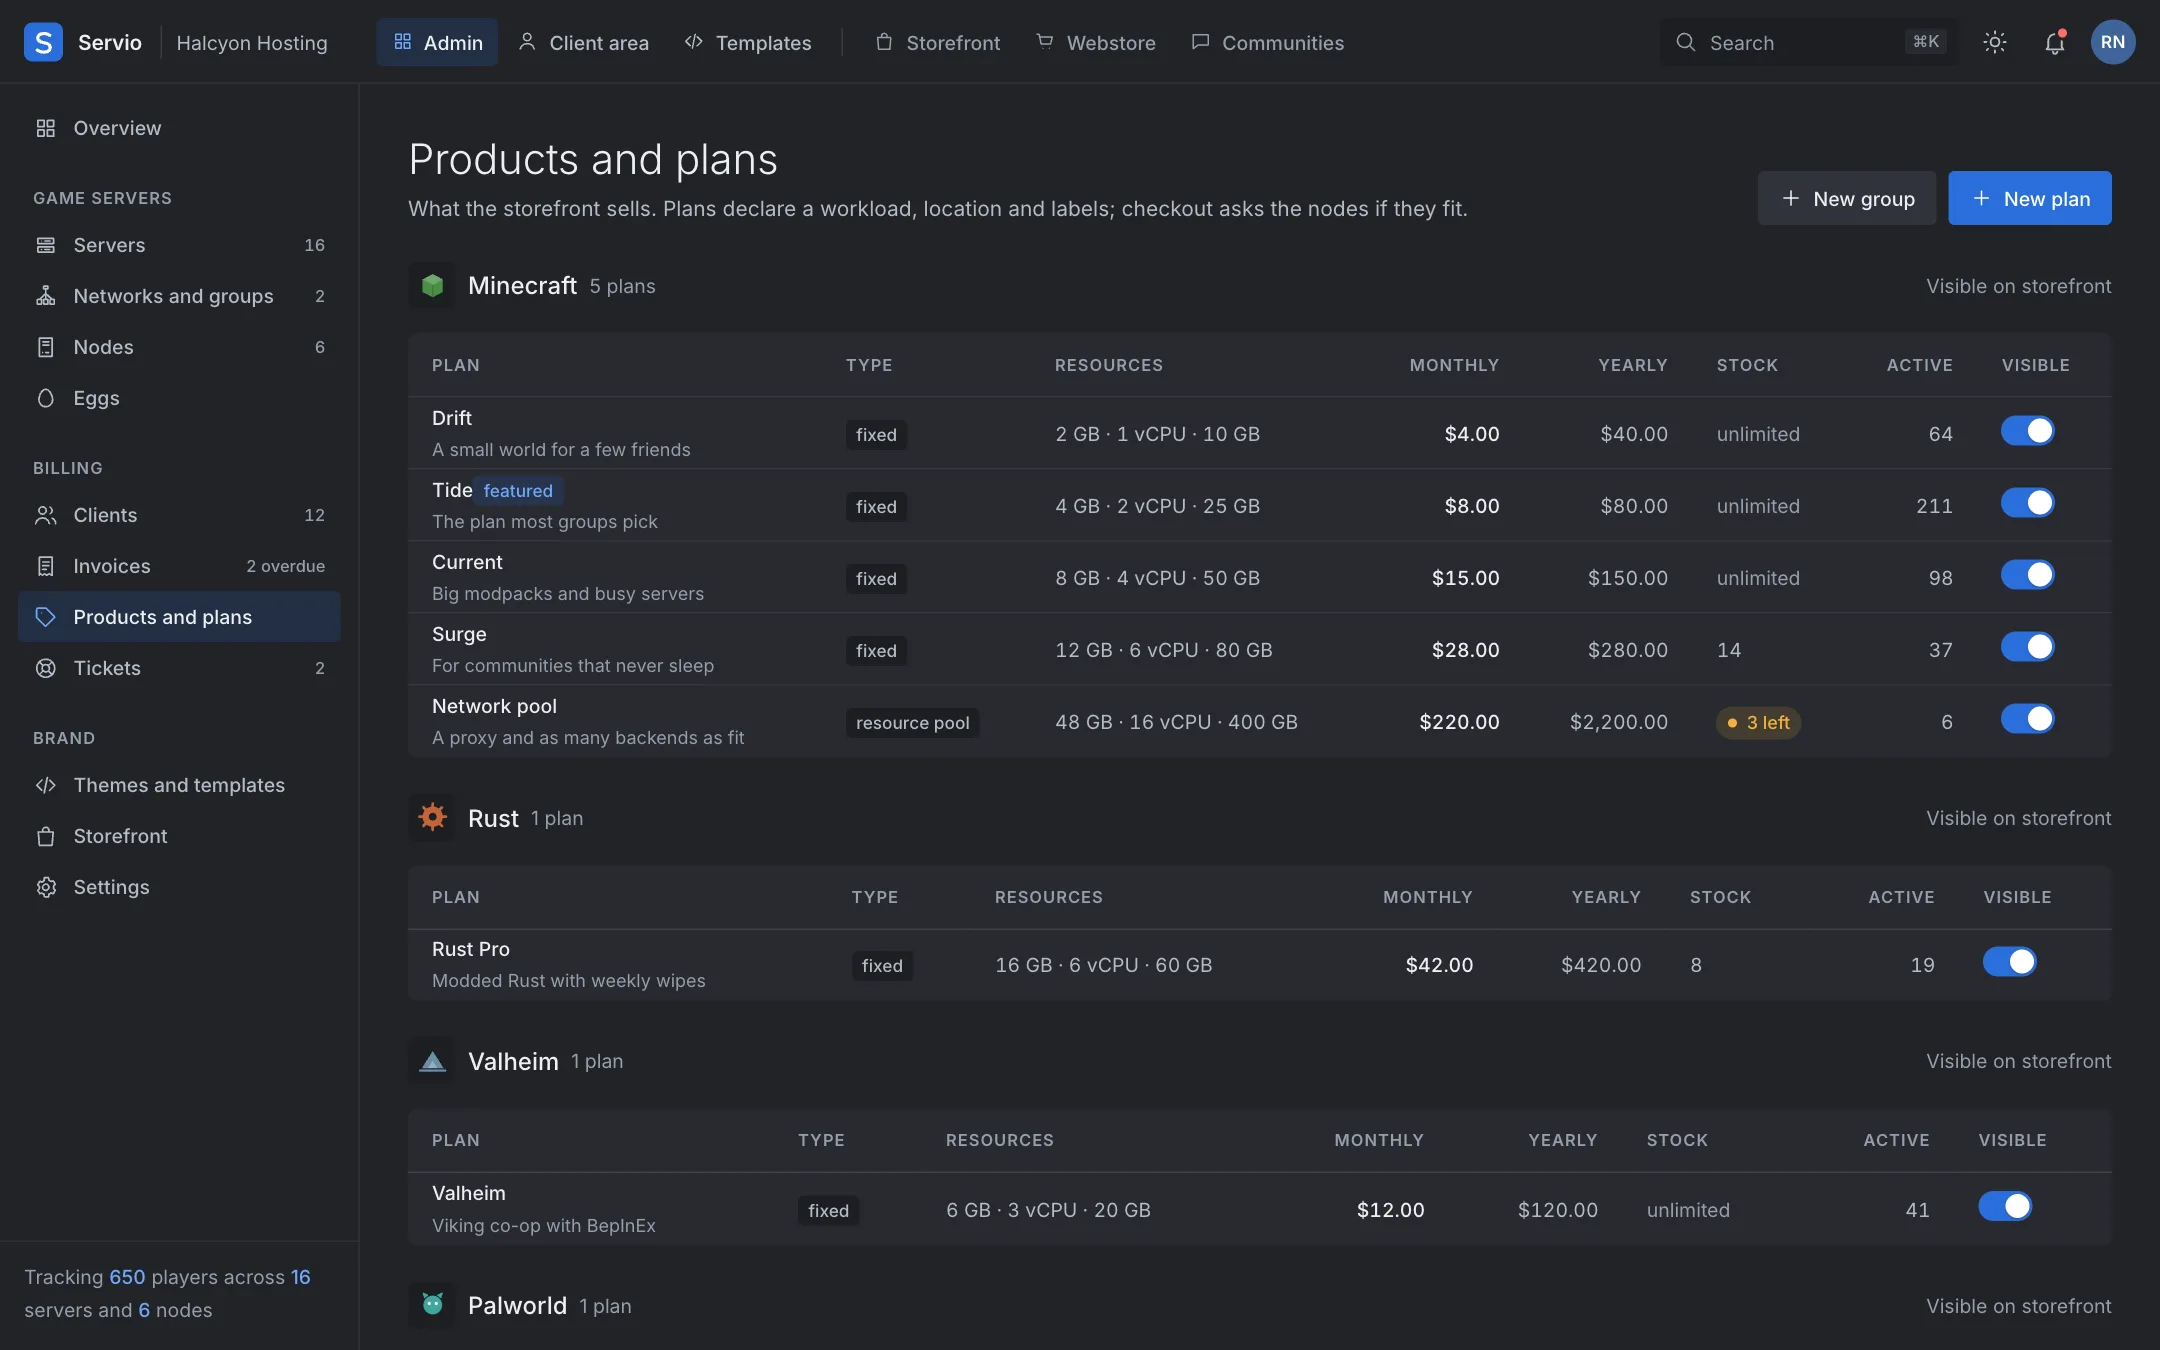
Task: Click the Servio logo icon
Action: point(43,42)
